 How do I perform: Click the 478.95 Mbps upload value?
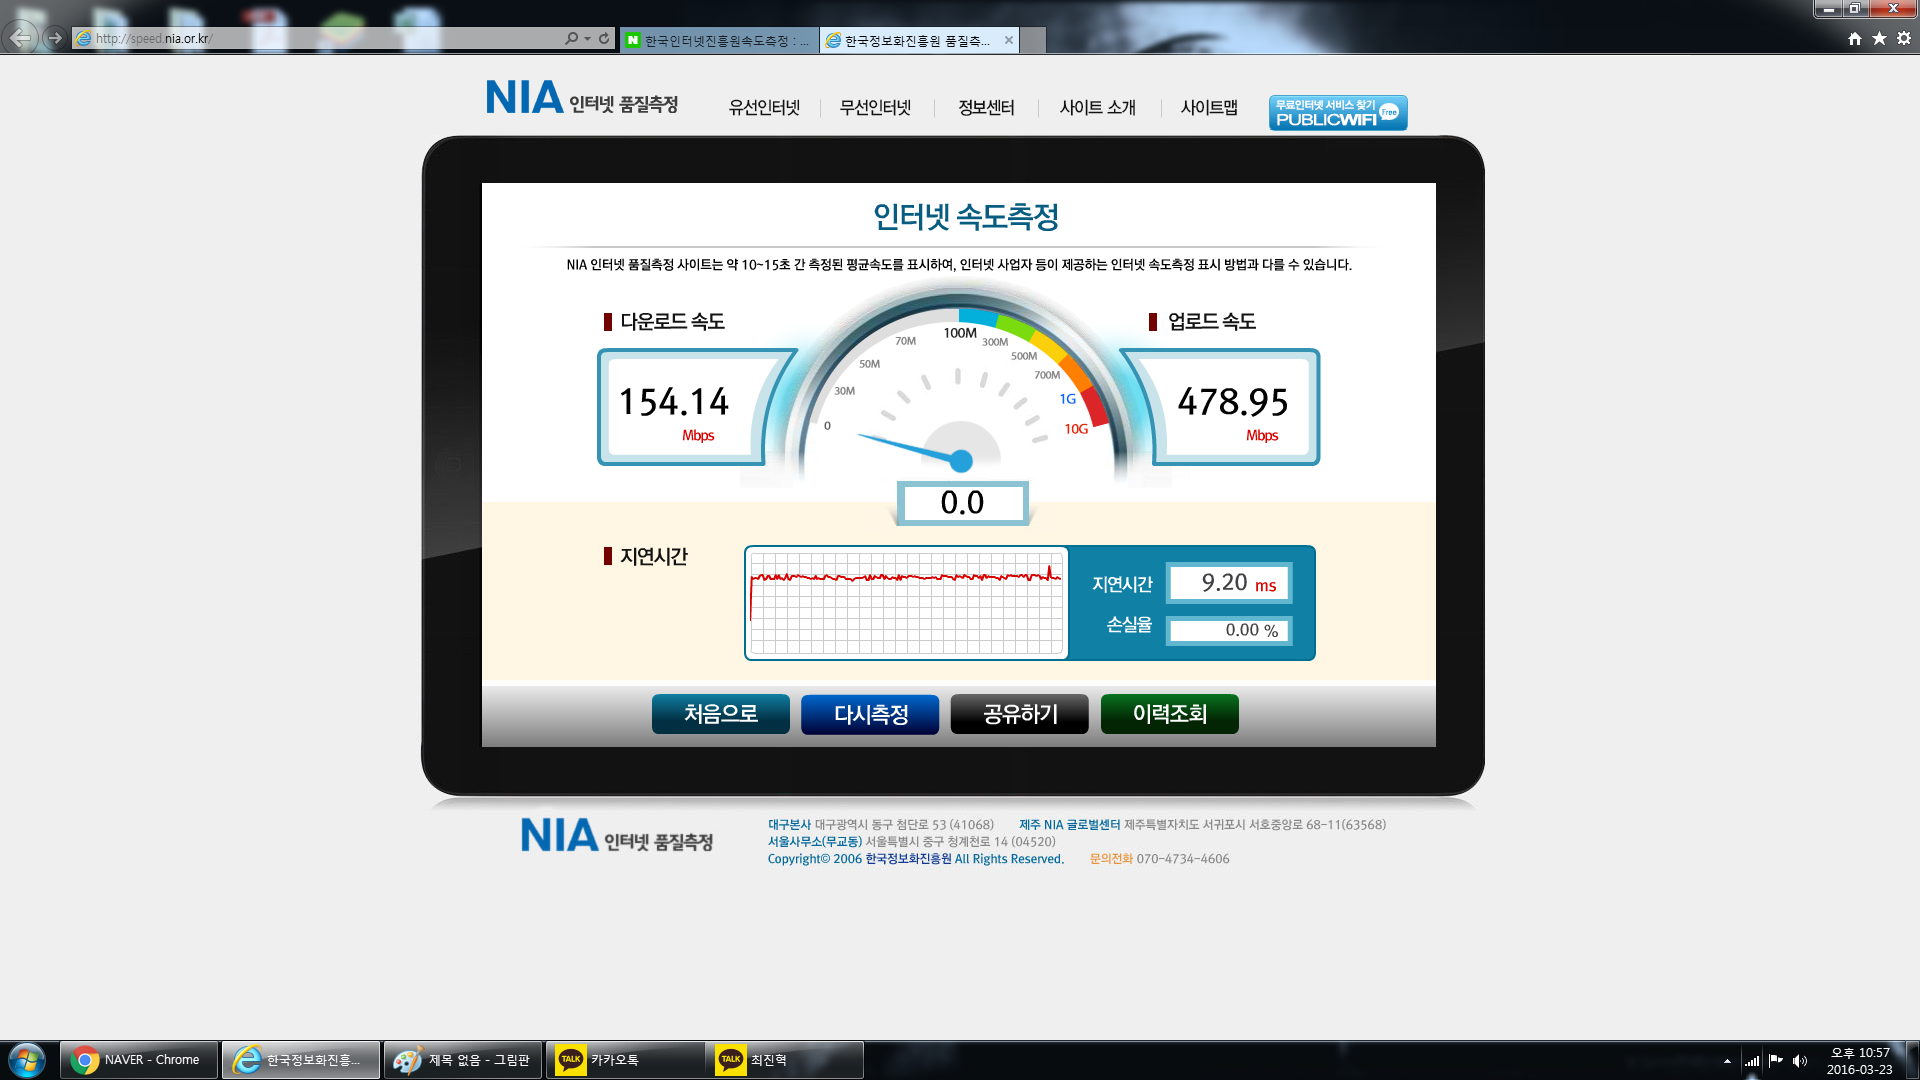click(x=1233, y=402)
